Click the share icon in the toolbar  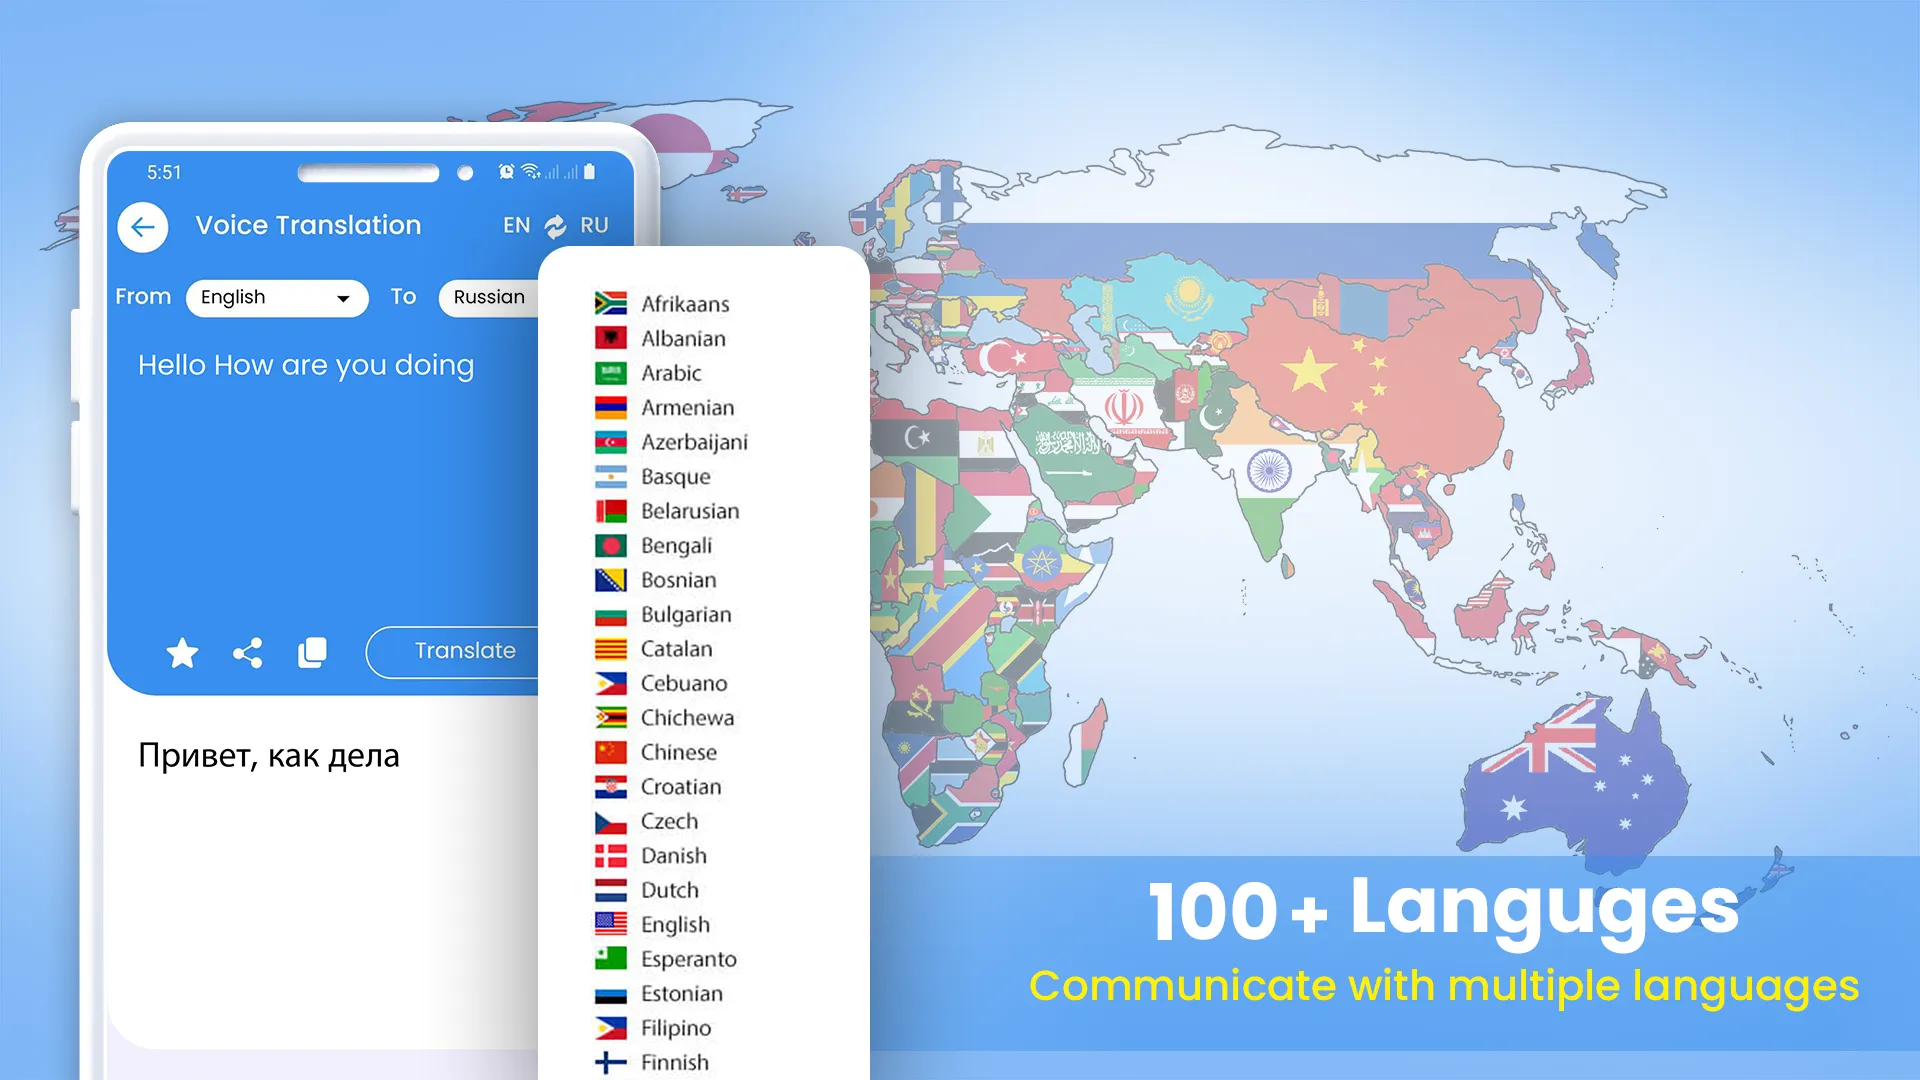[247, 651]
